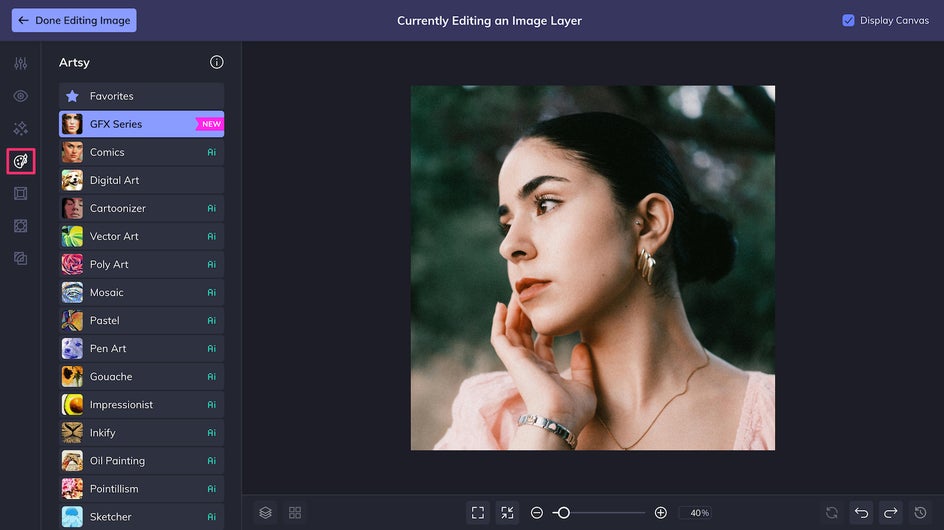Image resolution: width=944 pixels, height=530 pixels.
Task: Click the redo arrow button
Action: (x=890, y=513)
